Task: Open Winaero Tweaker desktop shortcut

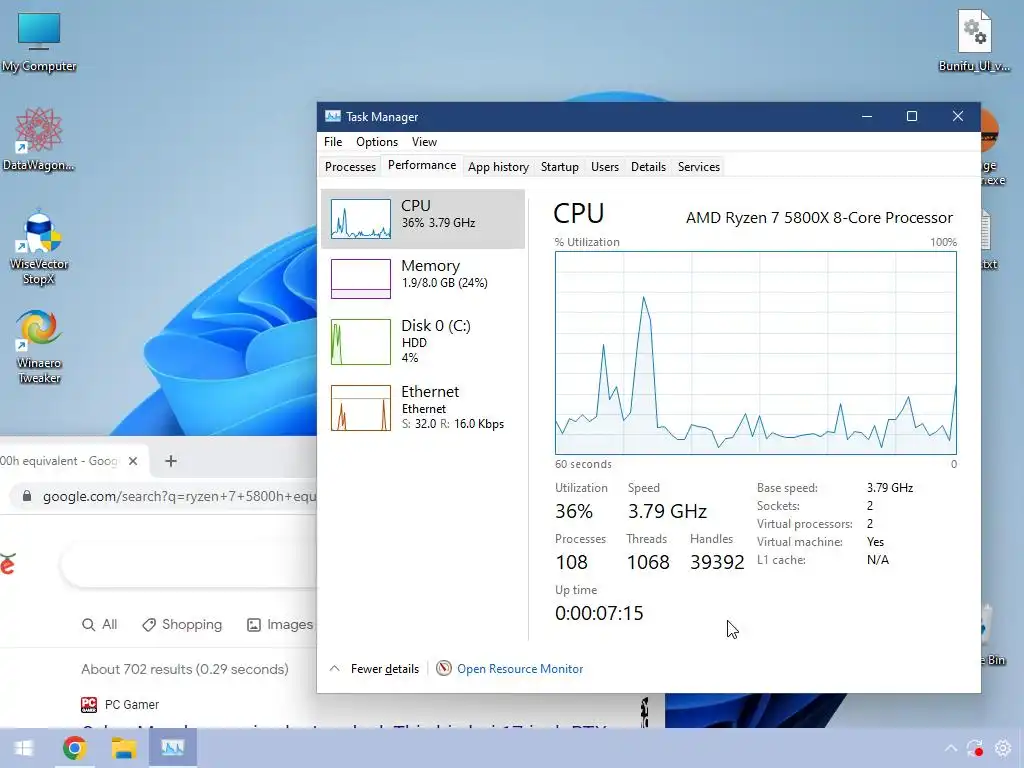Action: [x=39, y=346]
